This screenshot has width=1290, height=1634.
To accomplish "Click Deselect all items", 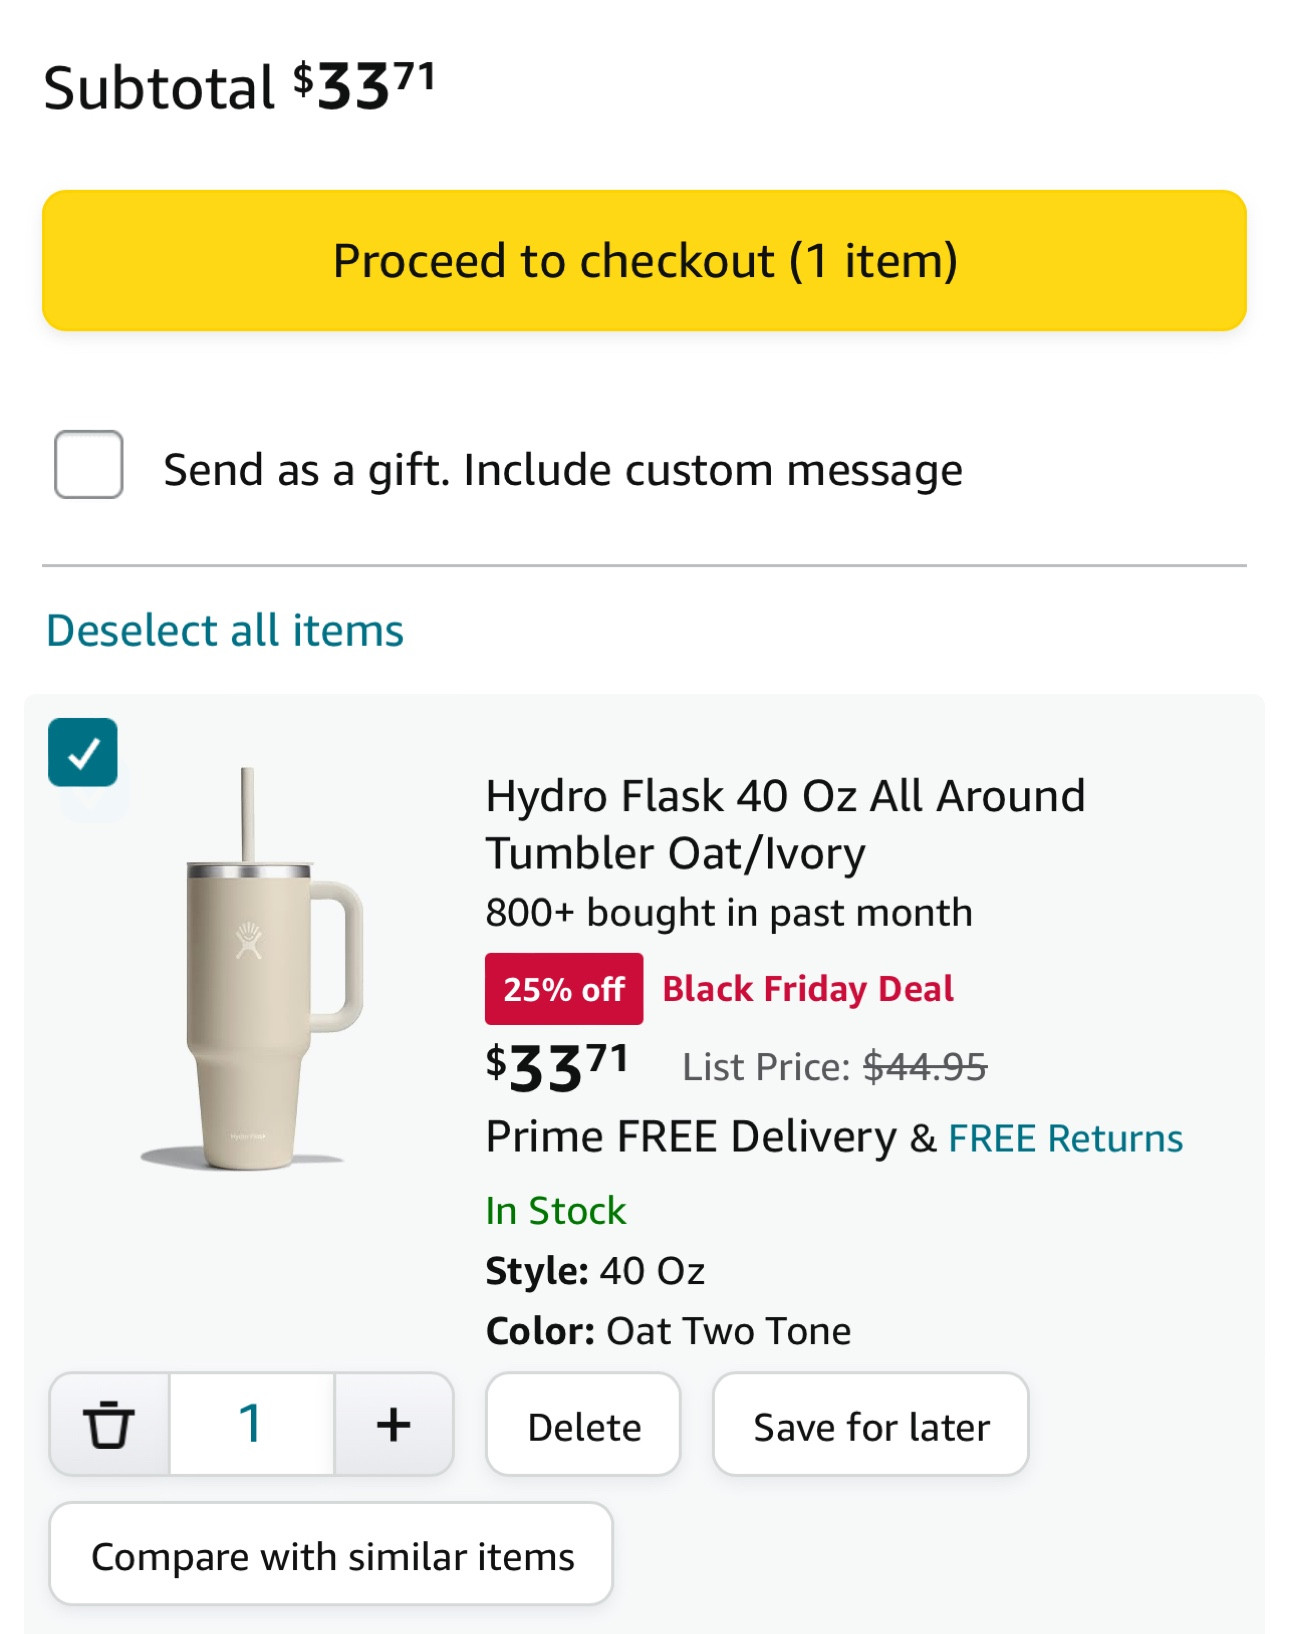I will [223, 629].
